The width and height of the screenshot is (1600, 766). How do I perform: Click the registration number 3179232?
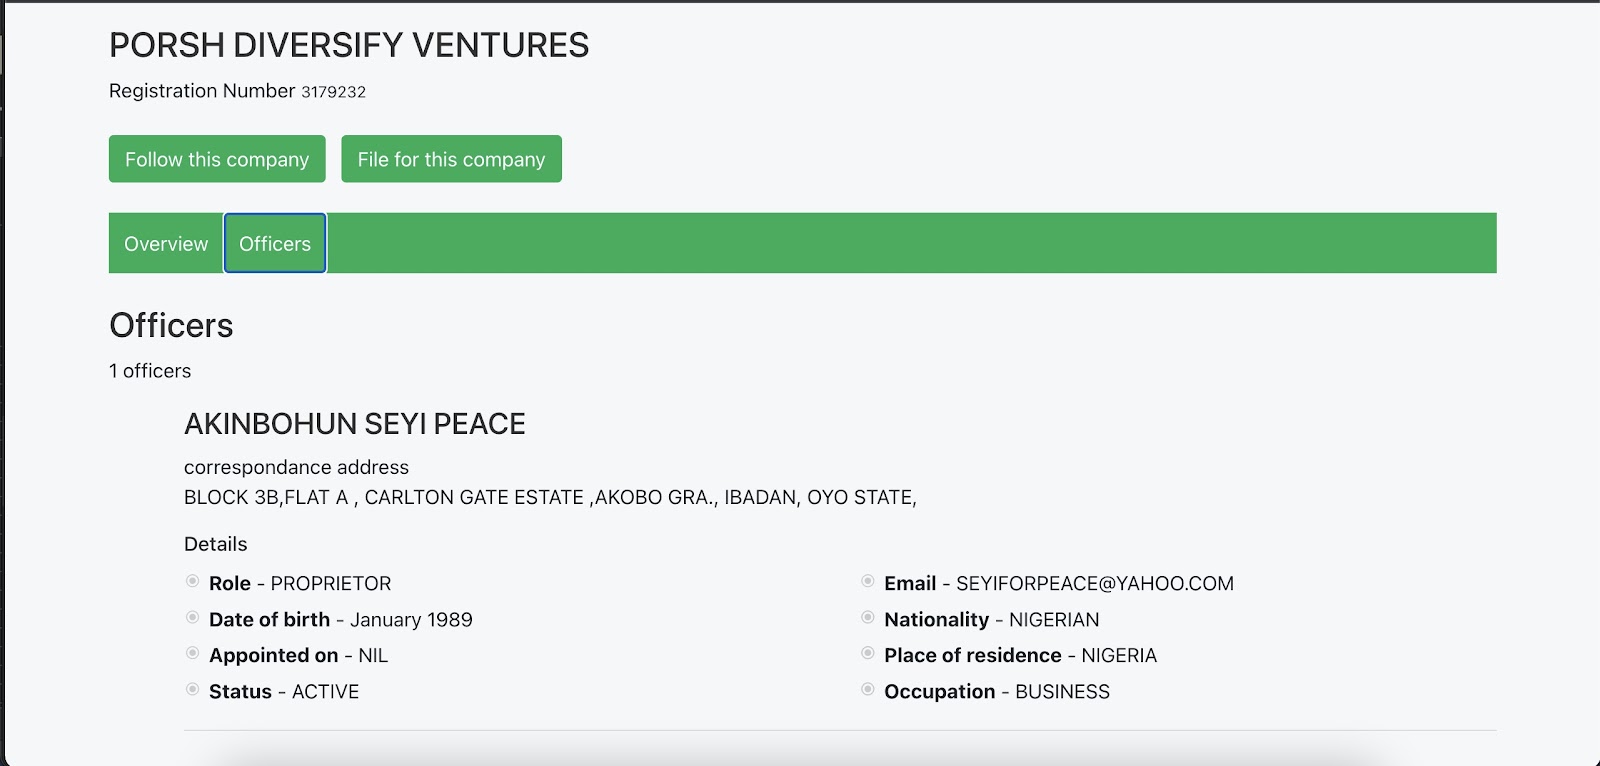(x=333, y=92)
